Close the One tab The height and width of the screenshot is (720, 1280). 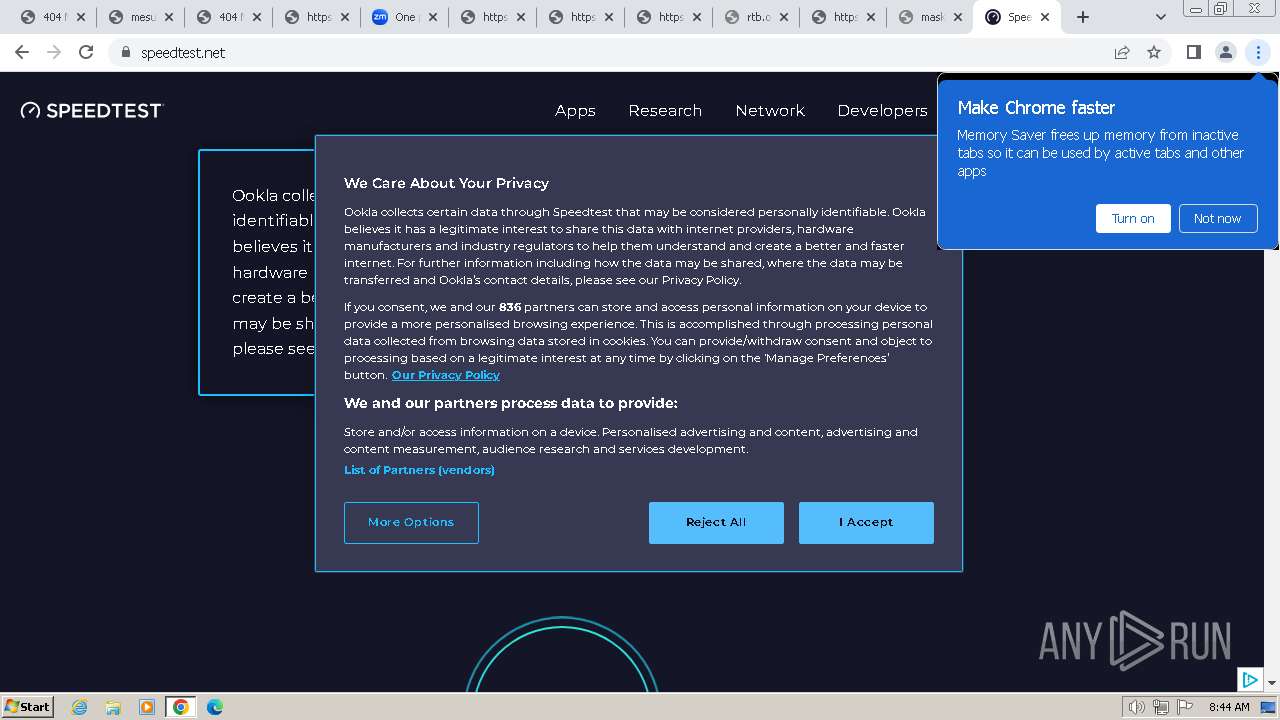click(433, 17)
